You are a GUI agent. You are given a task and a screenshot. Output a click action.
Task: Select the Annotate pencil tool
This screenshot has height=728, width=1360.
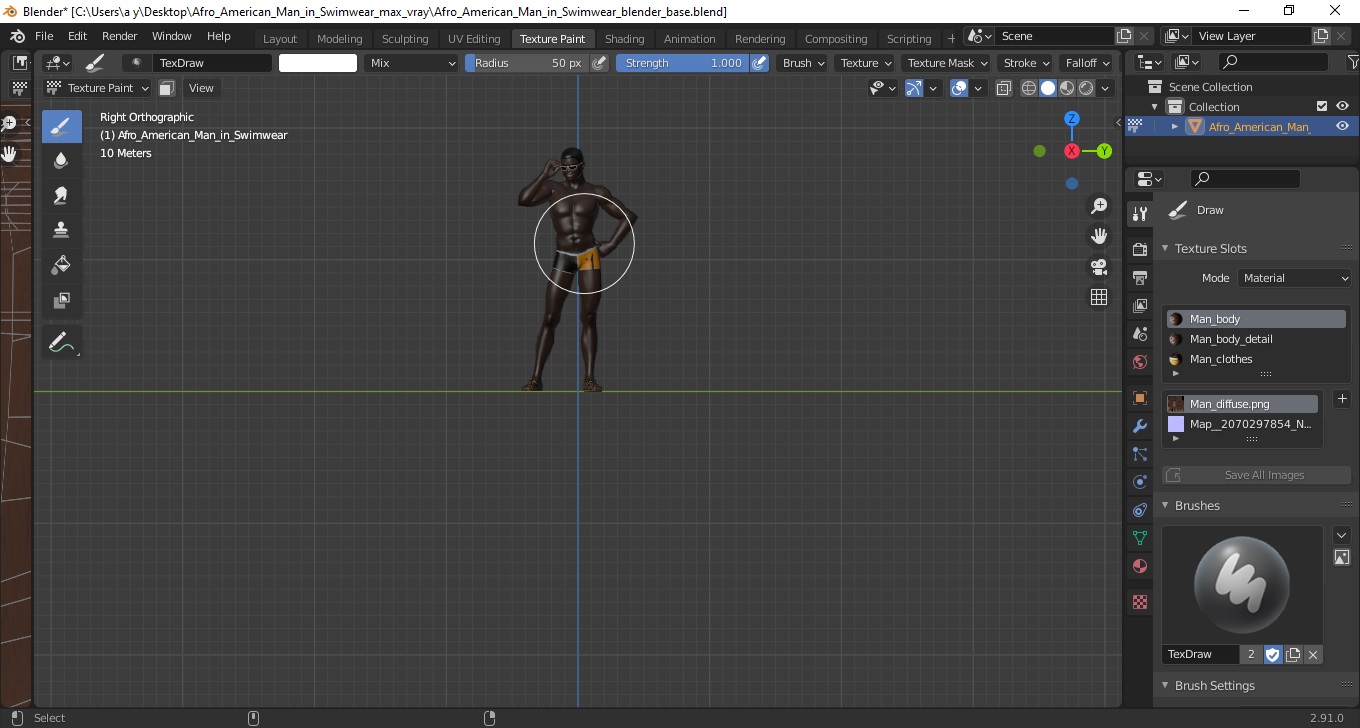(62, 342)
